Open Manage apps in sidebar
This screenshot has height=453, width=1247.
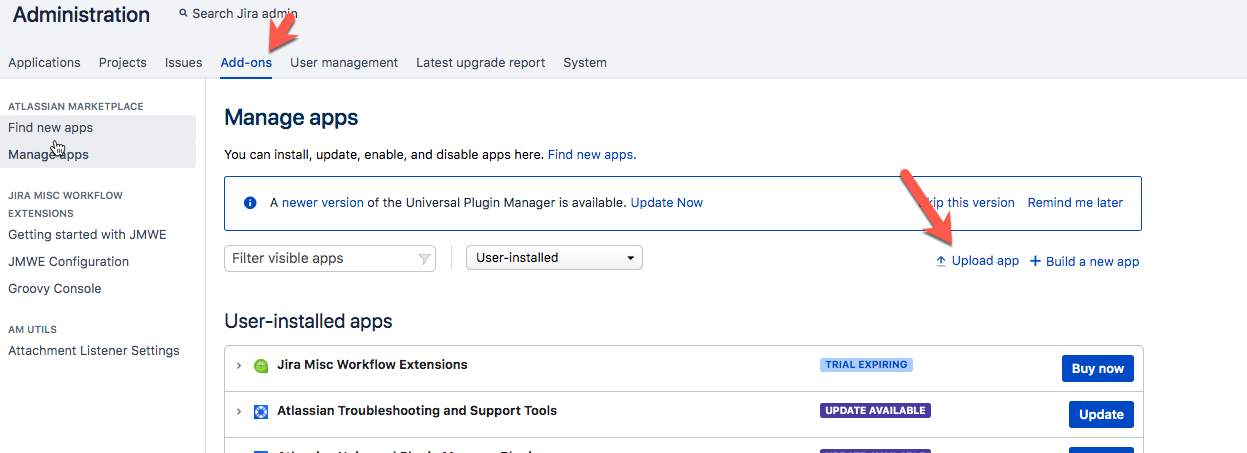(x=98, y=155)
